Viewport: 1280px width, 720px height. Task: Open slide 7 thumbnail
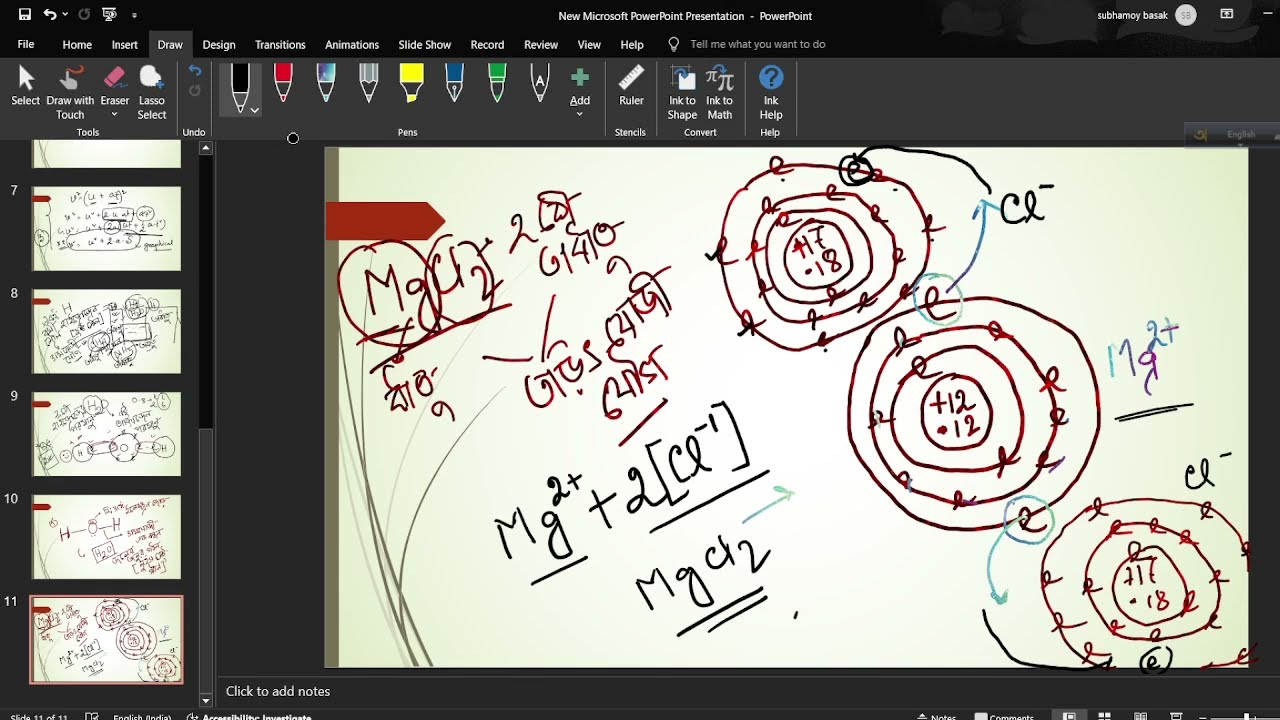click(107, 228)
